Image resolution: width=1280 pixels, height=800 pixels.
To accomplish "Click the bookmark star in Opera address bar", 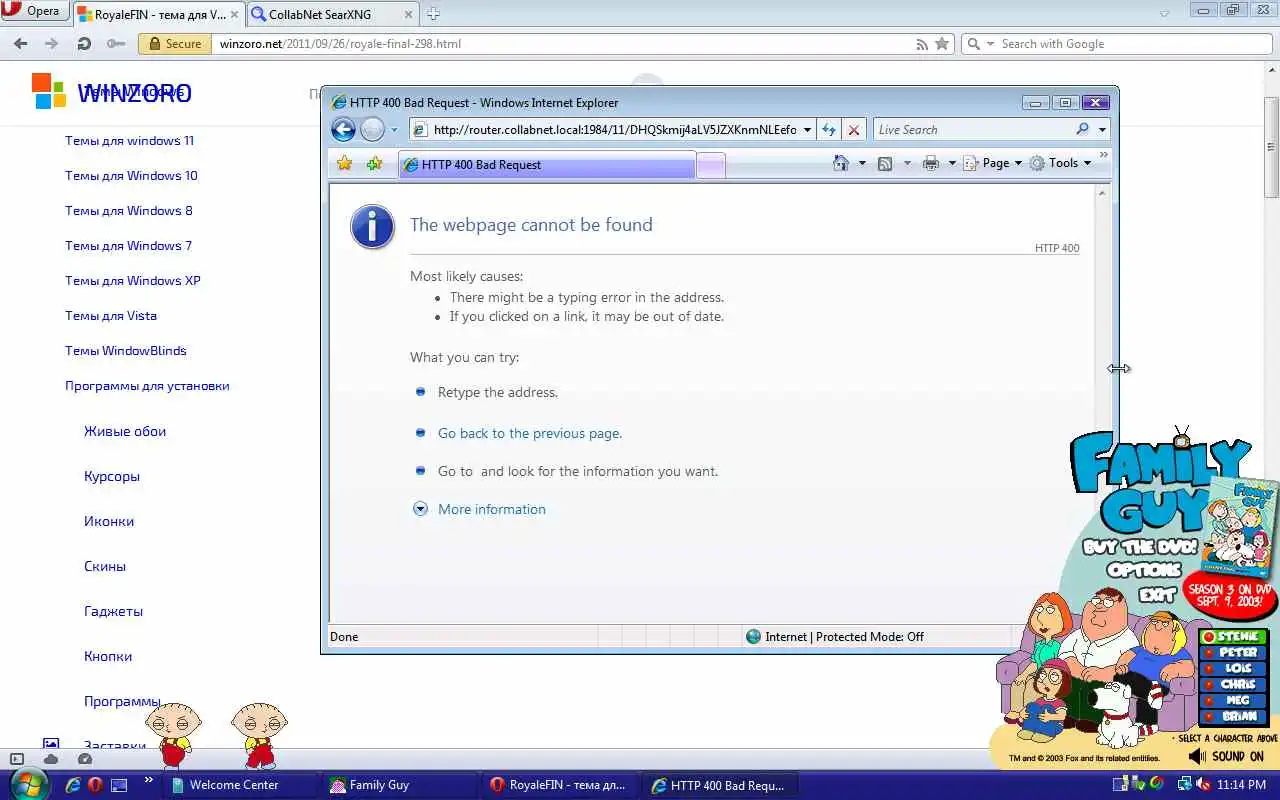I will tap(941, 44).
